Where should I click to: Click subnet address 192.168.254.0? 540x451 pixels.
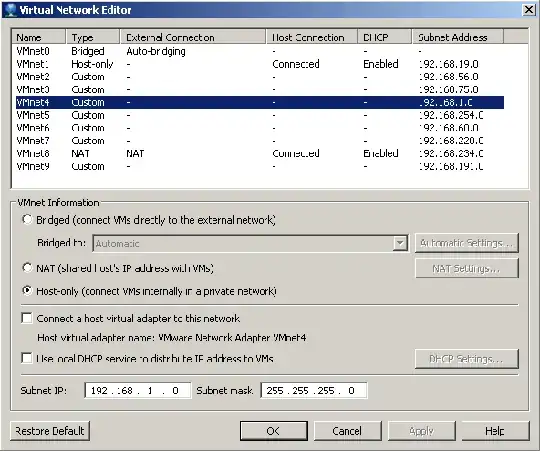click(451, 115)
